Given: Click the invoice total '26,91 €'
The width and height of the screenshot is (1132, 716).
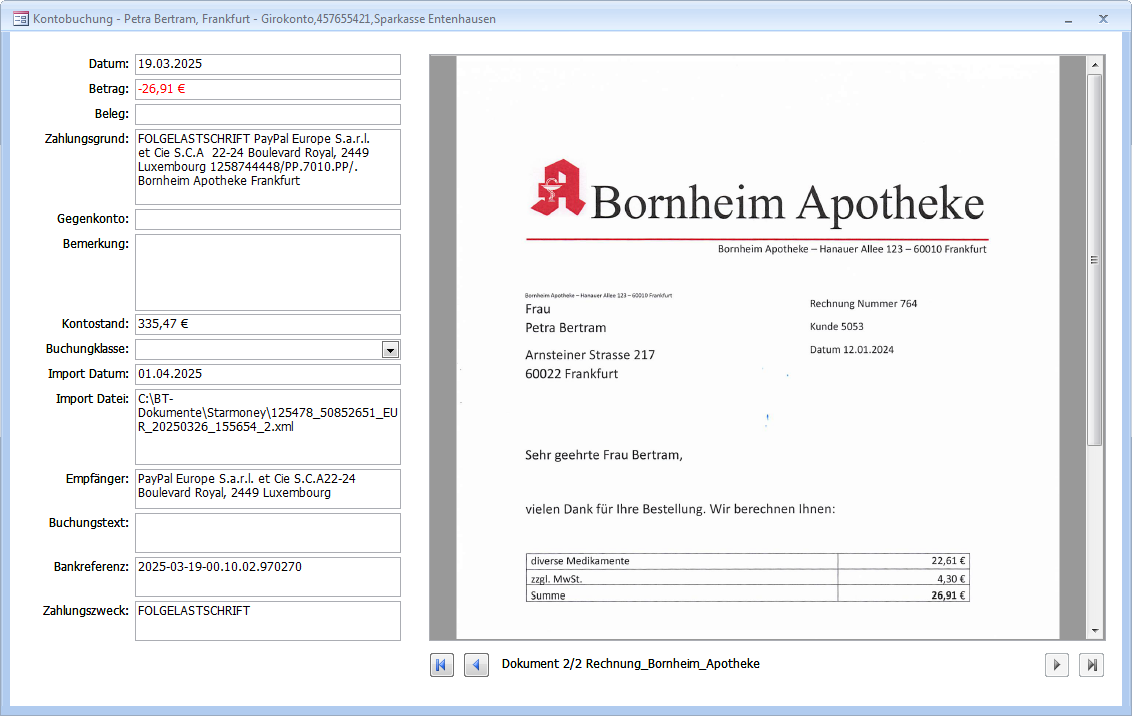Looking at the screenshot, I should 948,595.
